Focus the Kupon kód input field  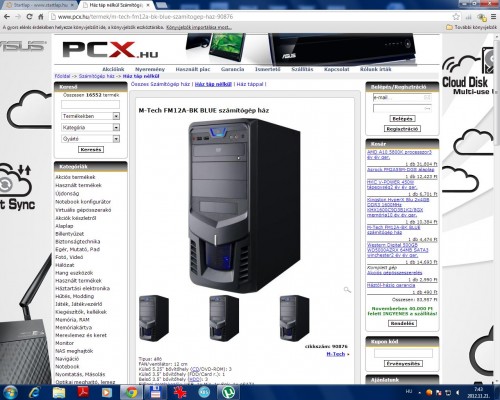(x=403, y=353)
